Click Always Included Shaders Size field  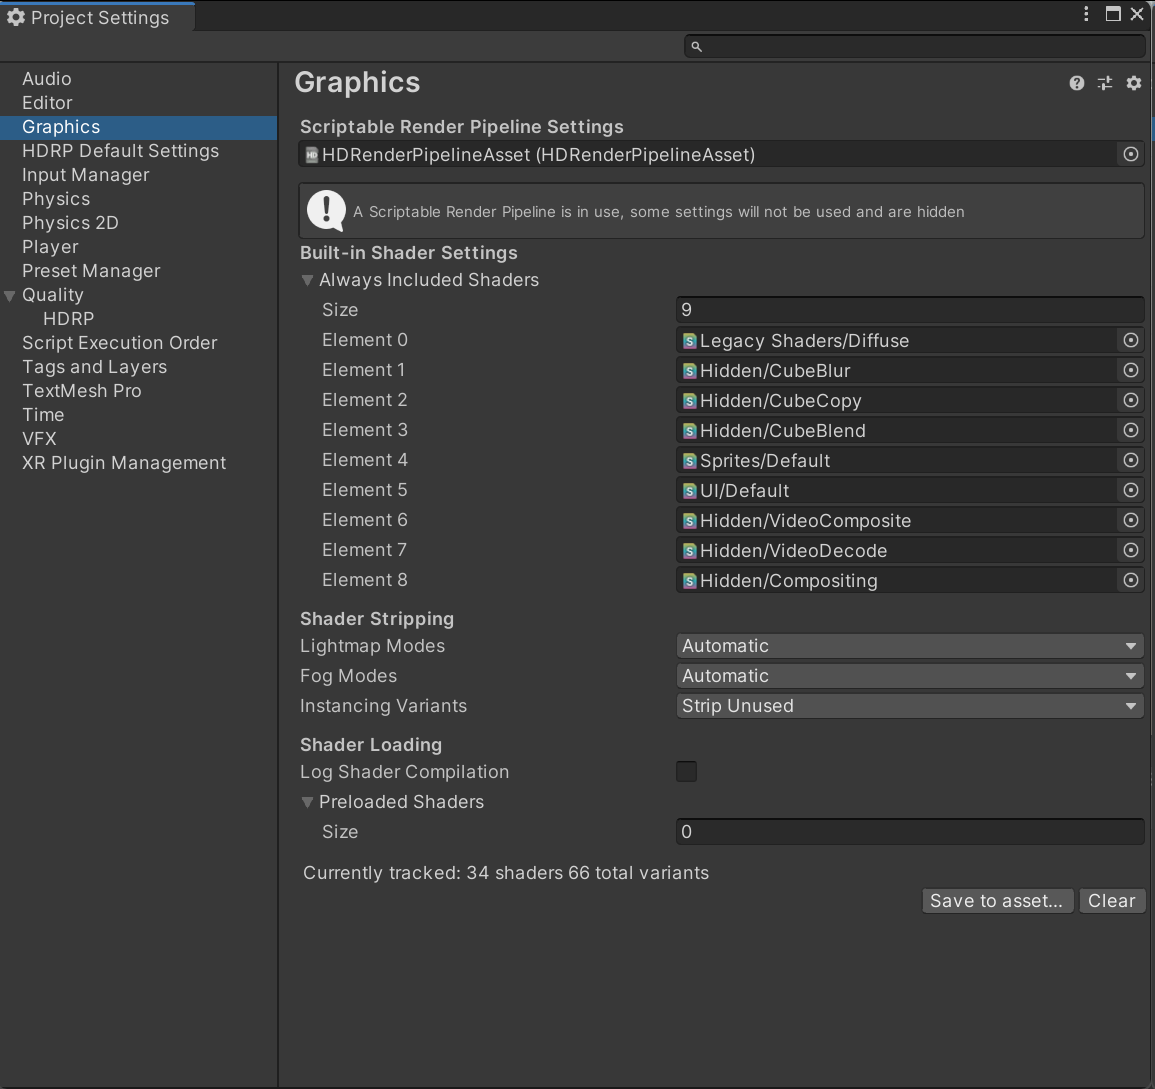(x=910, y=310)
